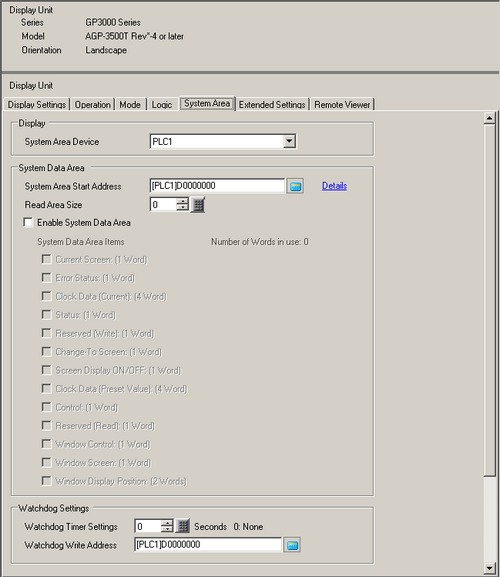Open keypad icon next to Read Area Size
The image size is (500, 577).
coord(198,205)
